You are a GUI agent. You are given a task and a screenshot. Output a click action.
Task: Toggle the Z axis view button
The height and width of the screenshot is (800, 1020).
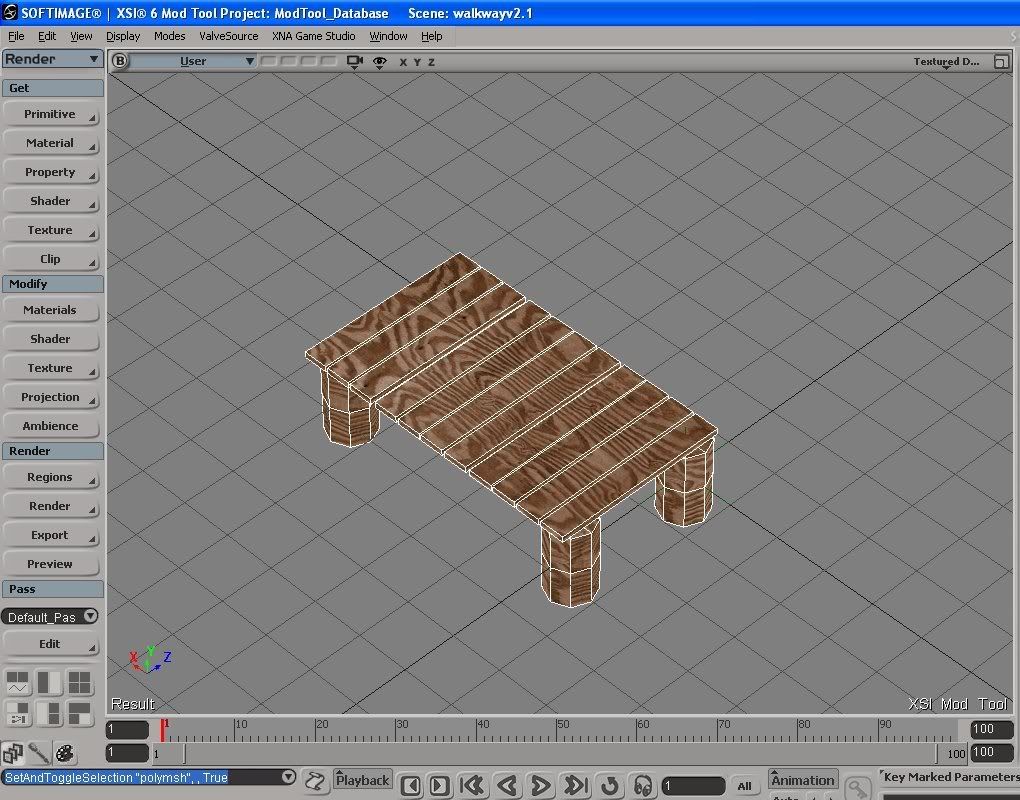pos(431,62)
